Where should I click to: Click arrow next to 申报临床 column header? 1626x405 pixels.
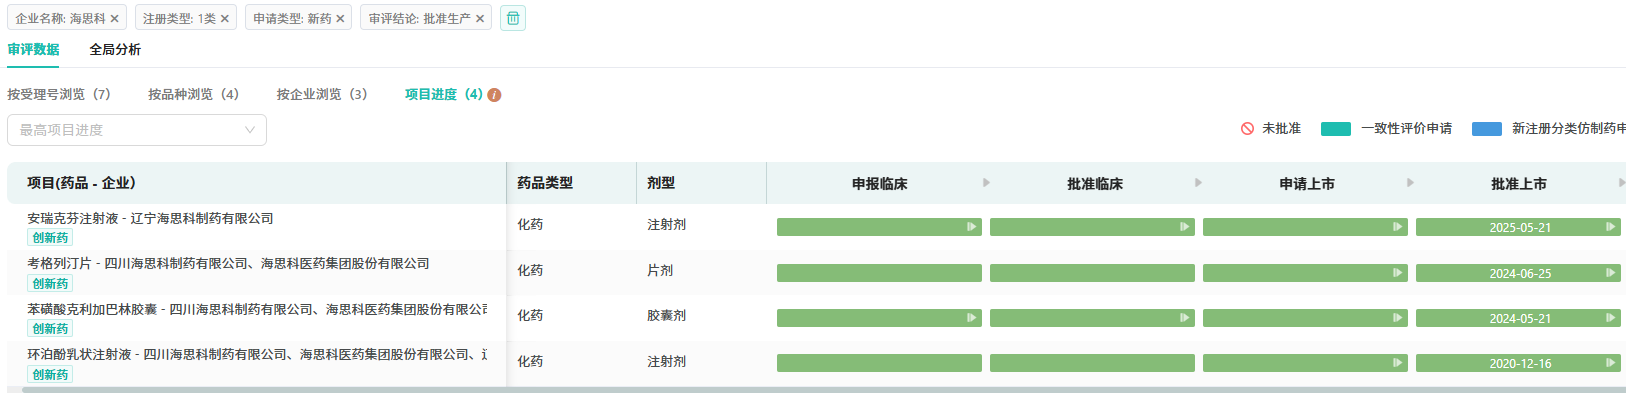coord(986,183)
